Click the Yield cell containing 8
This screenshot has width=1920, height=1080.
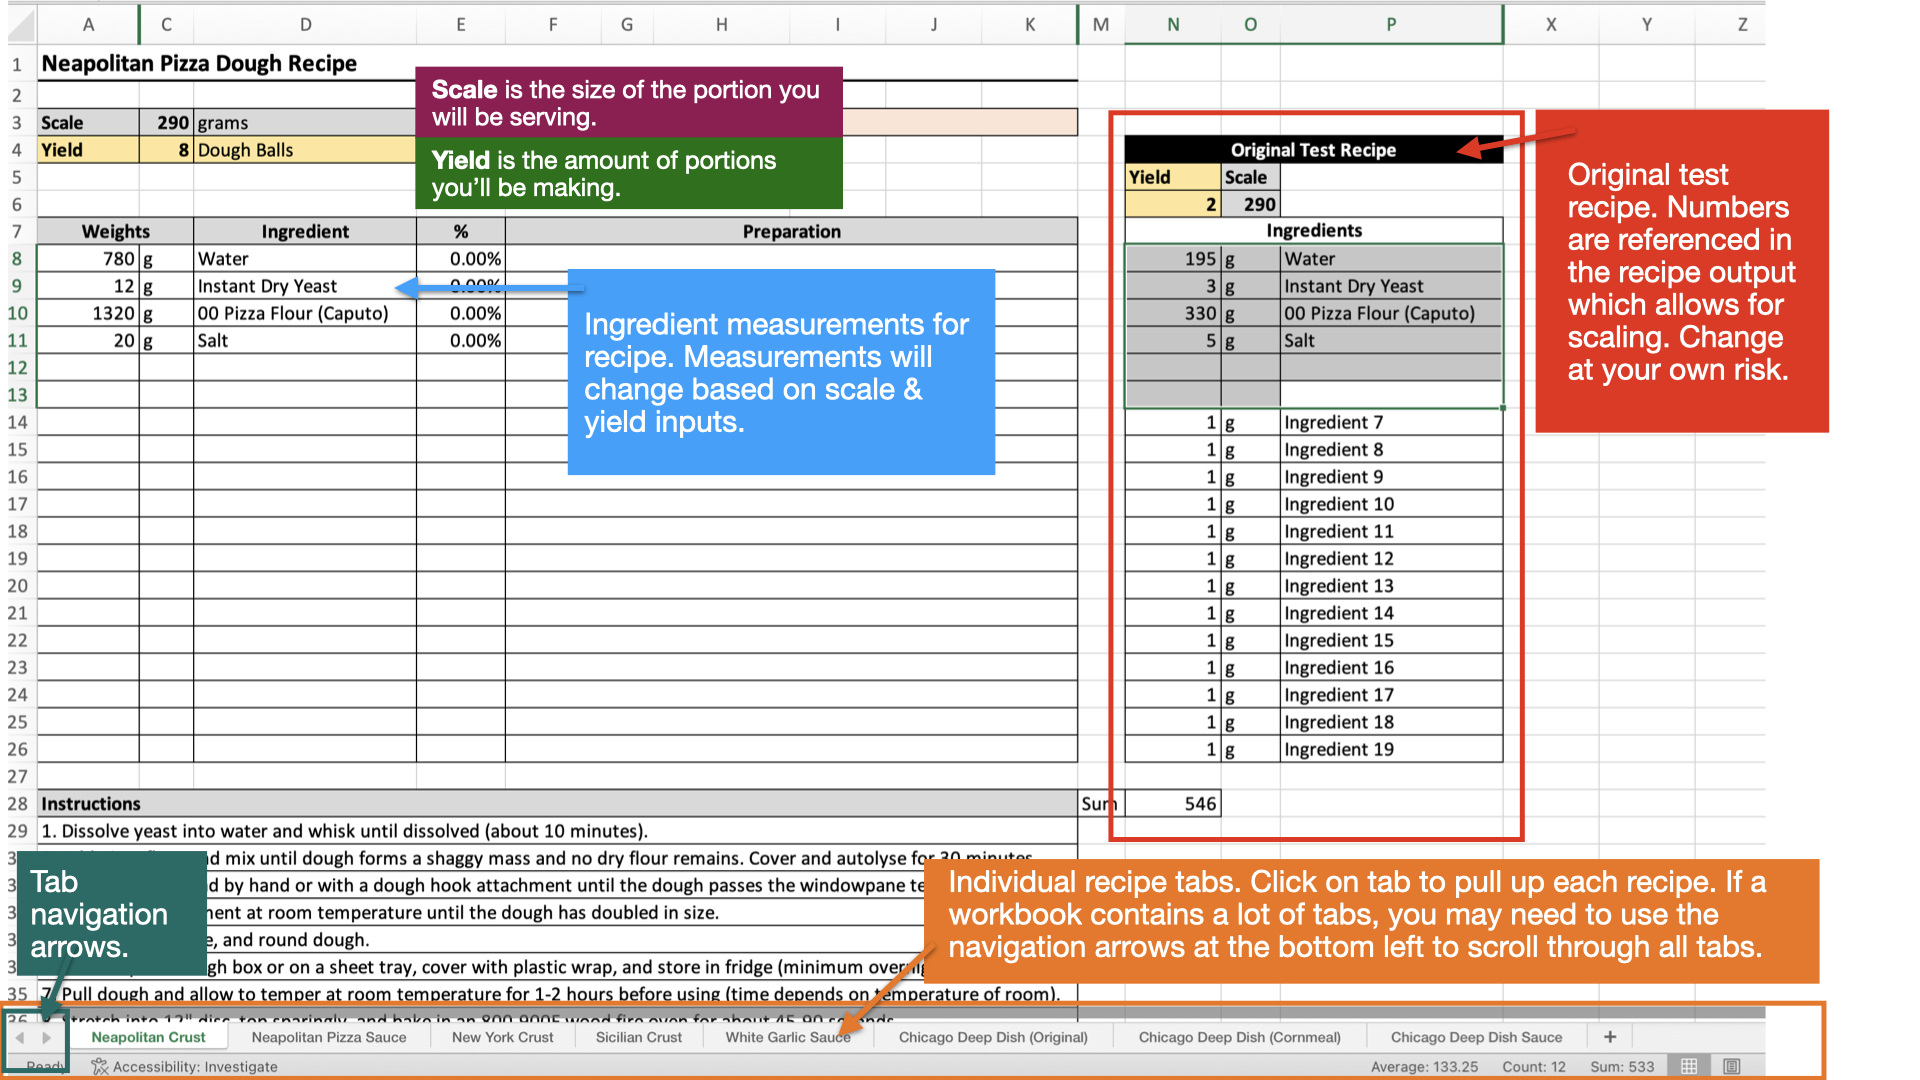coord(166,149)
